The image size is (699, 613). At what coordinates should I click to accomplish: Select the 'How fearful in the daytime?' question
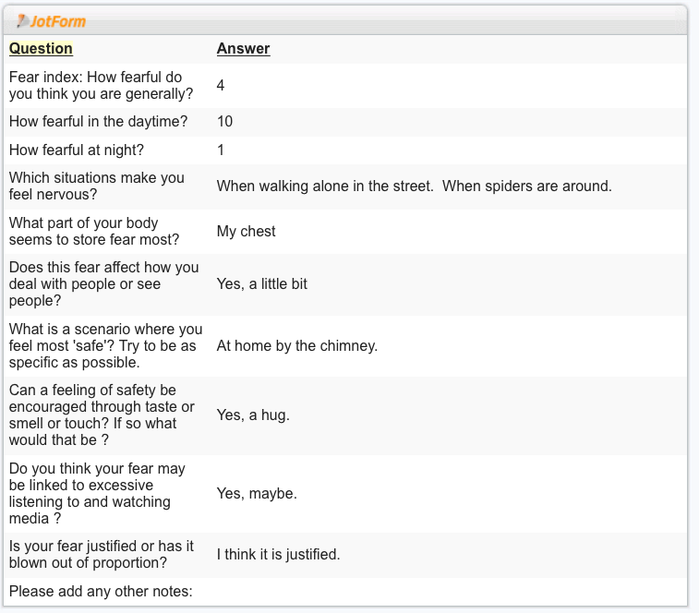point(98,121)
